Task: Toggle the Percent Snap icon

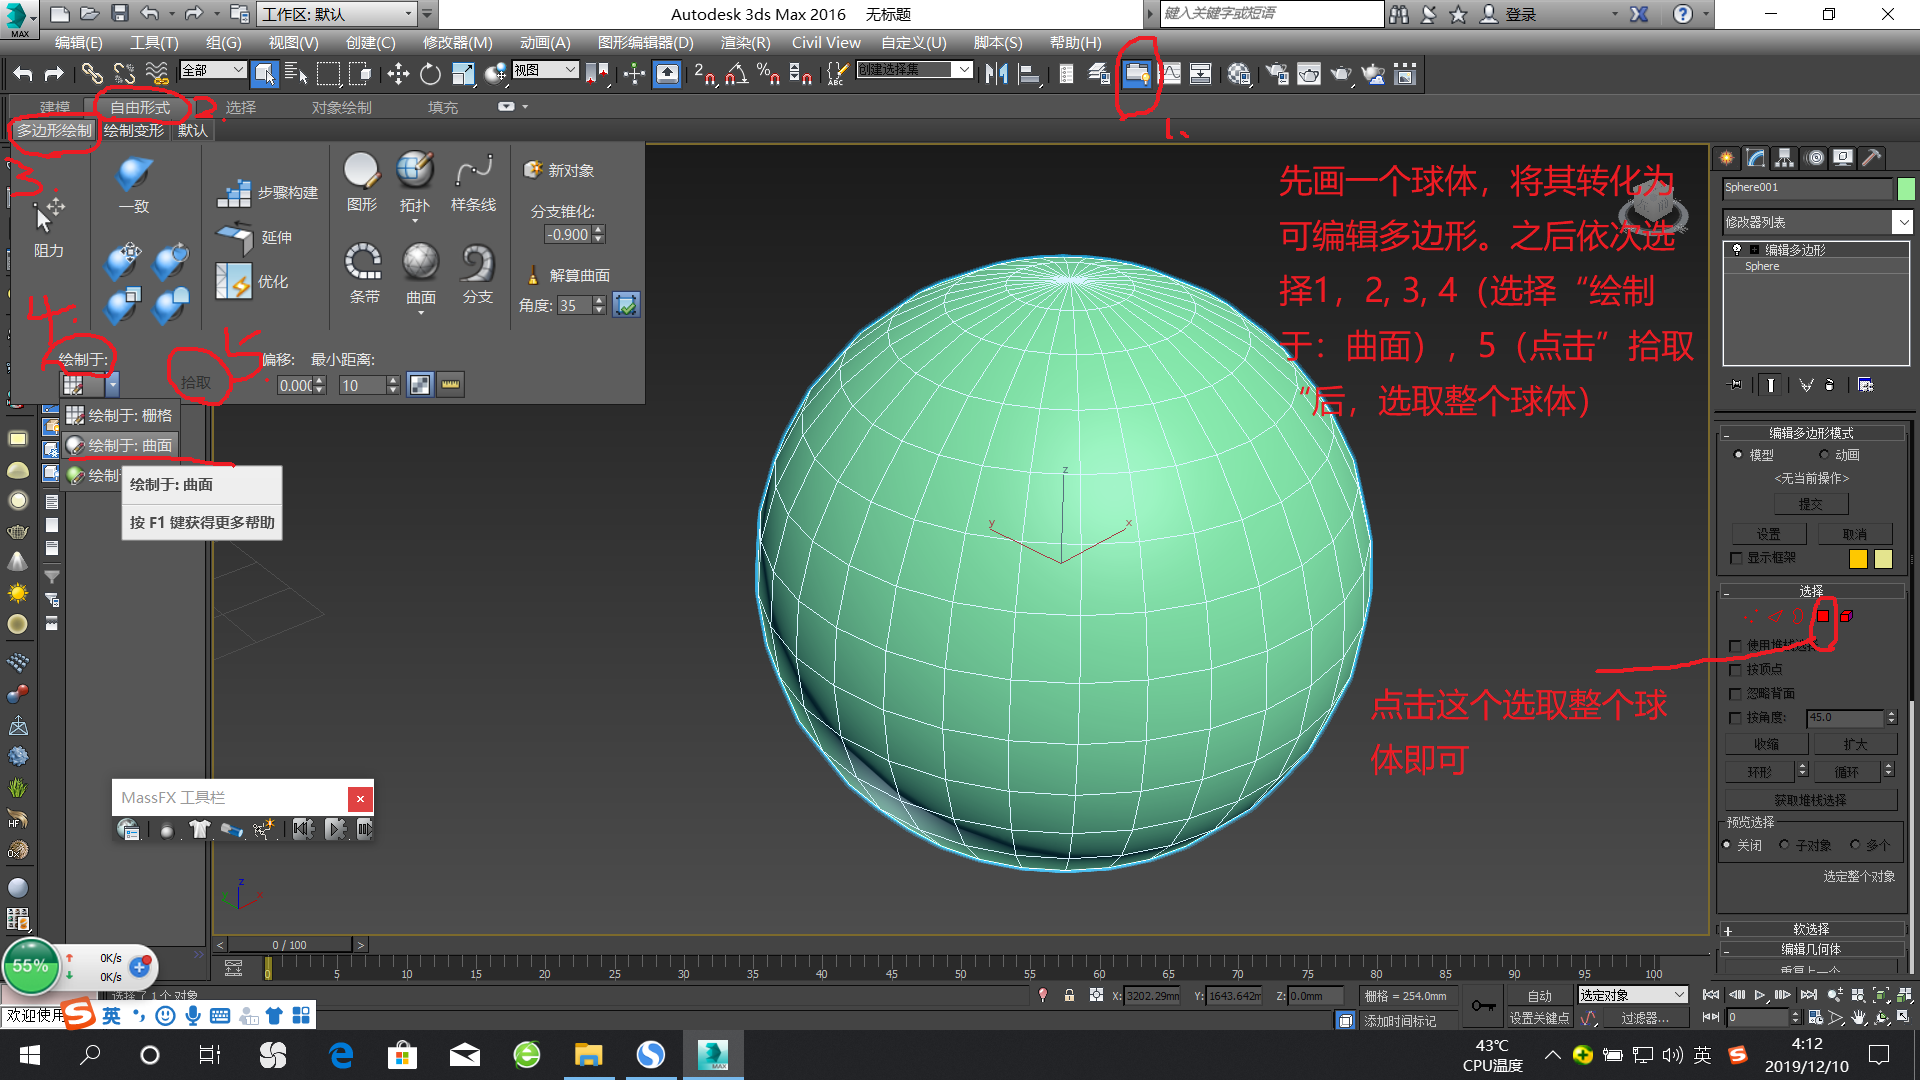Action: 768,73
